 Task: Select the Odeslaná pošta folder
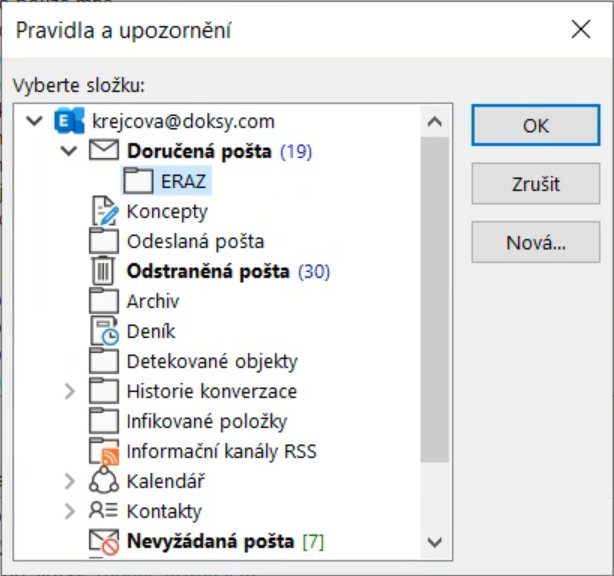[195, 241]
